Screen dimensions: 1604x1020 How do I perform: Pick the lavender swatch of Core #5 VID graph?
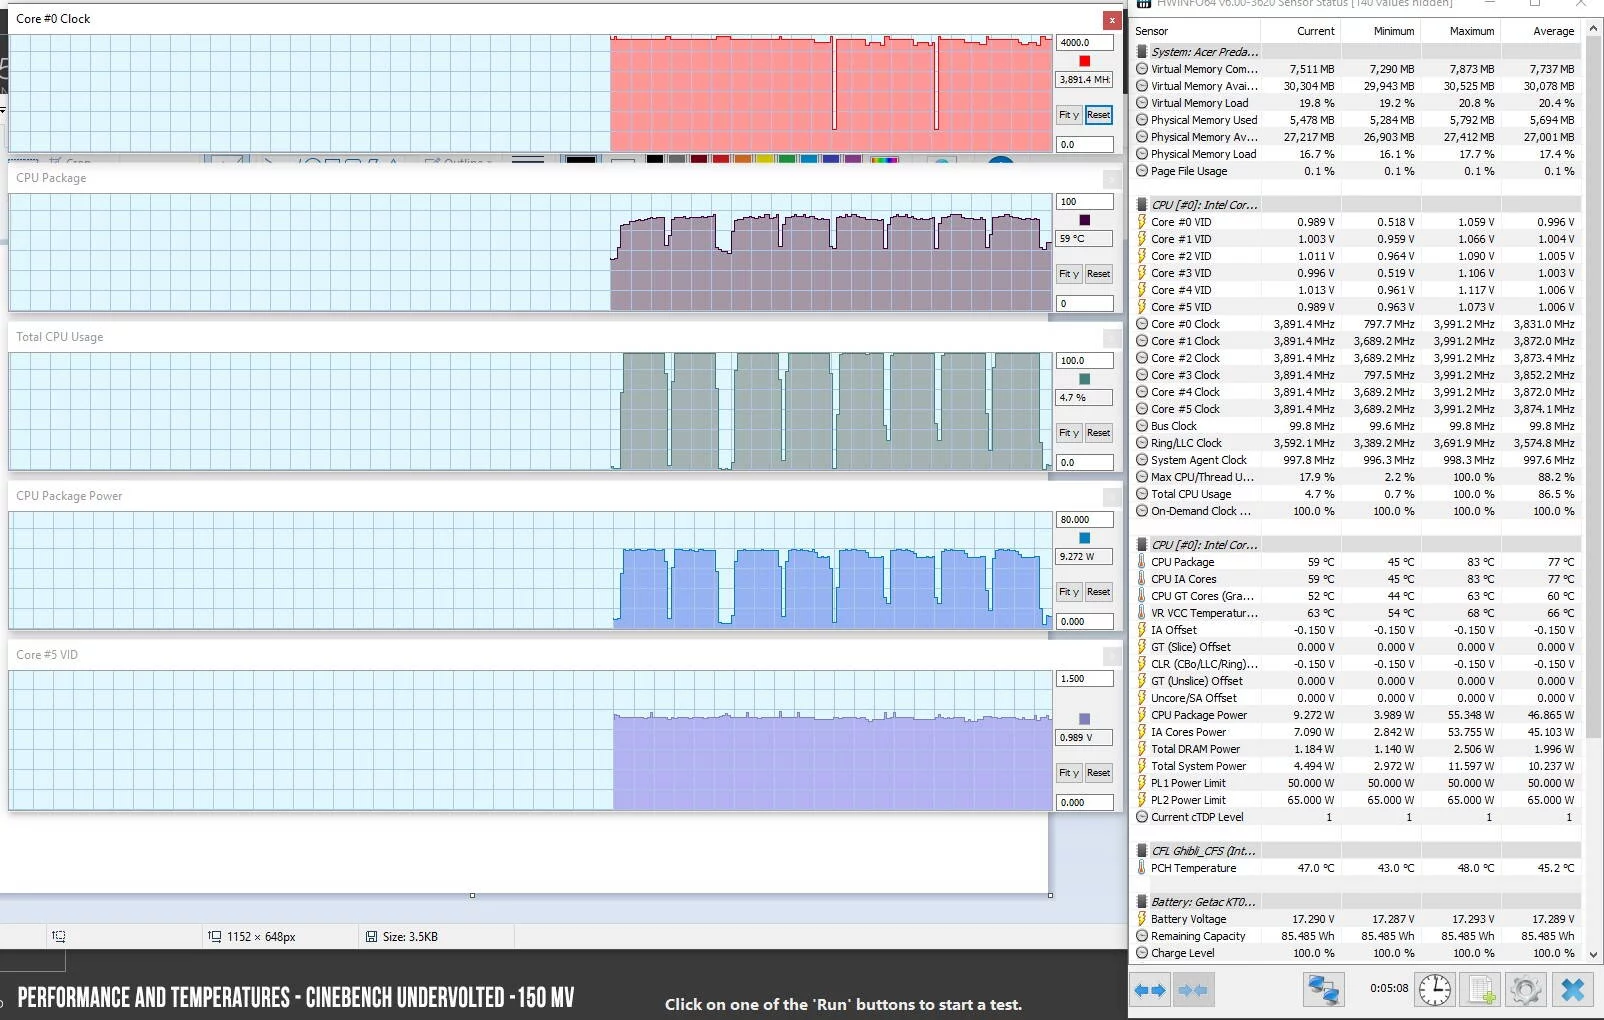(x=1085, y=719)
